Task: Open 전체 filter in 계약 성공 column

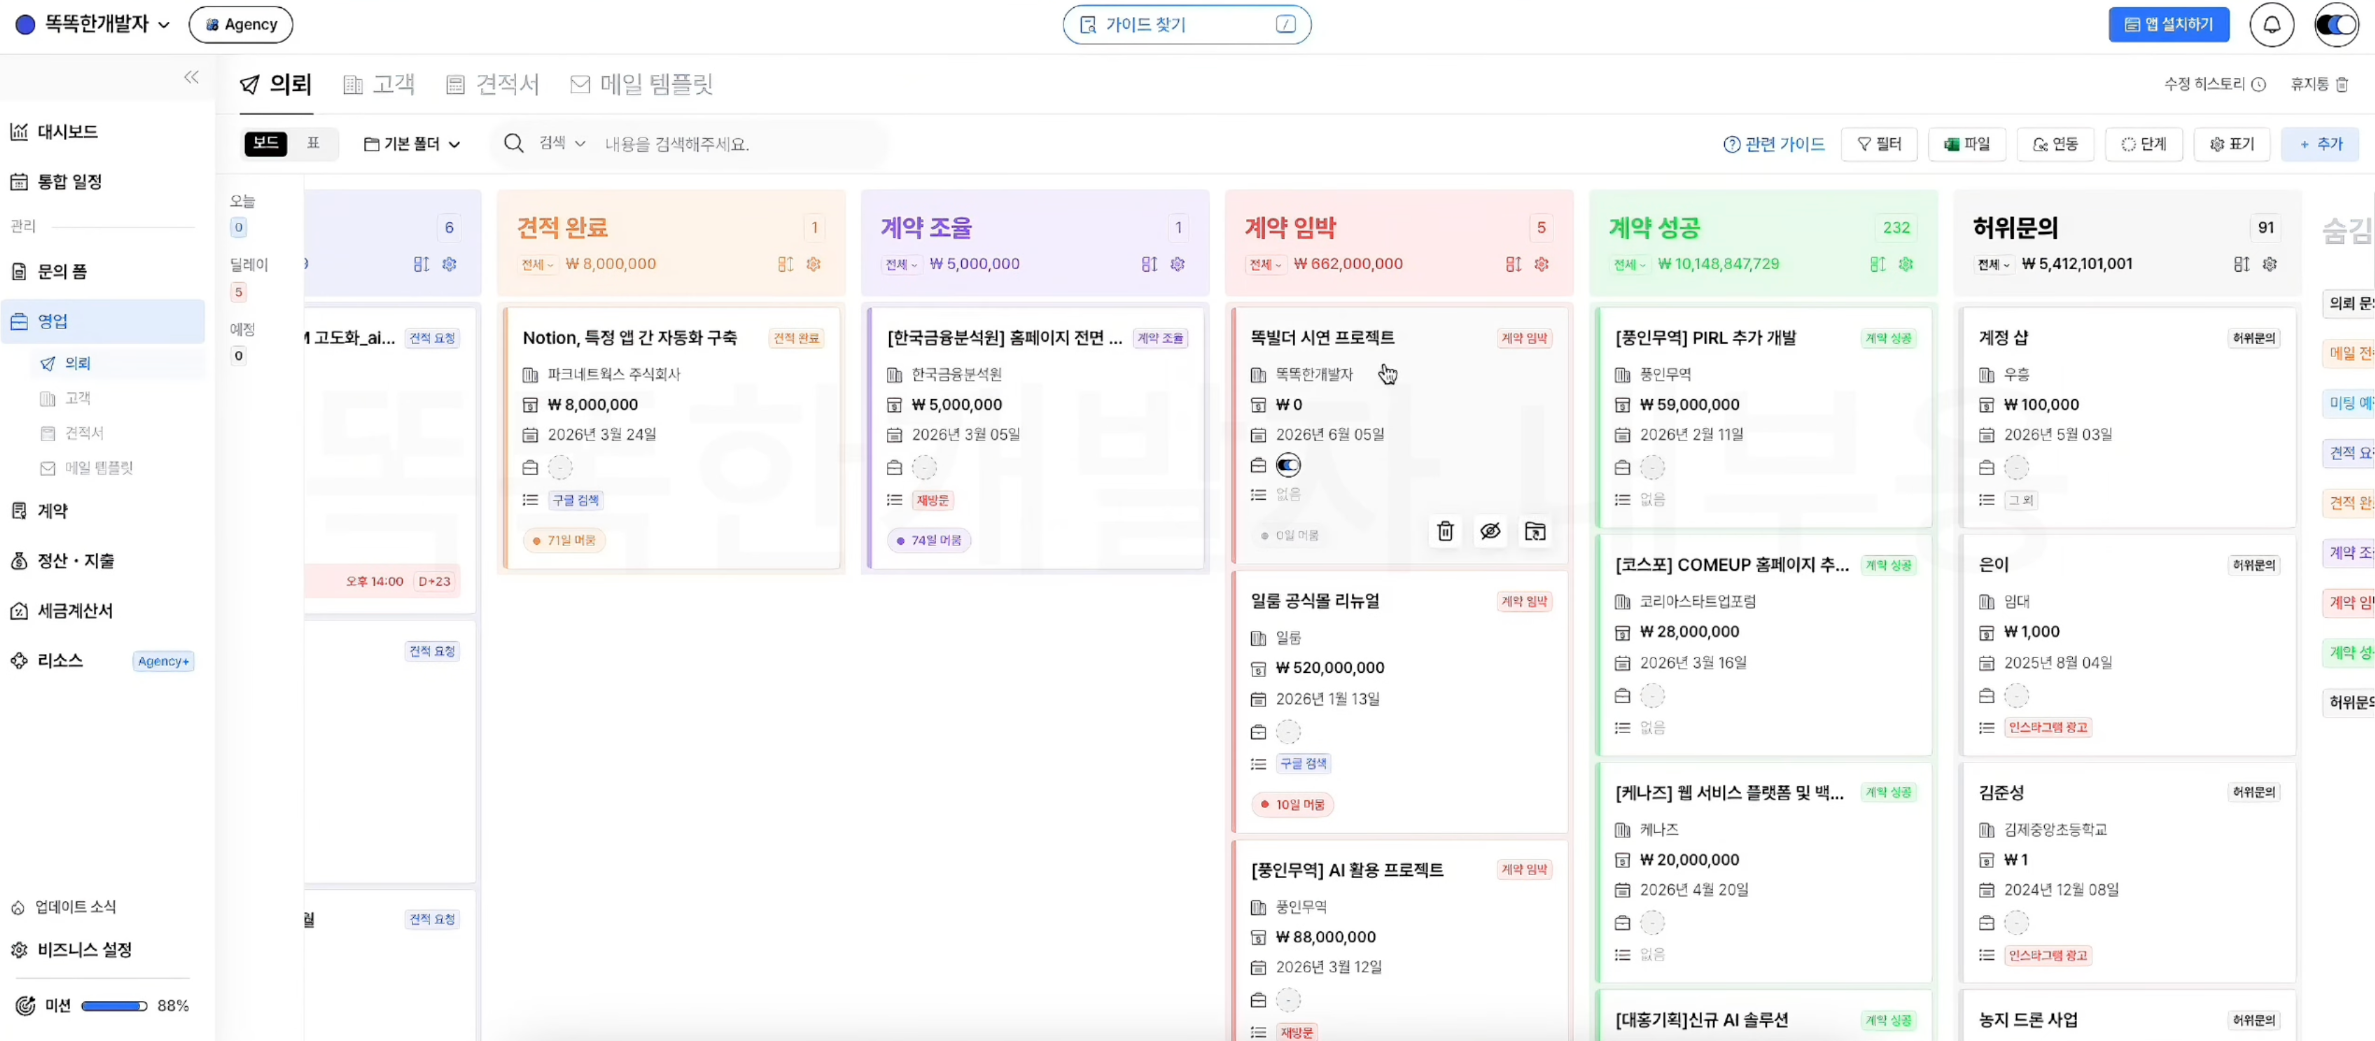Action: pyautogui.click(x=1629, y=265)
